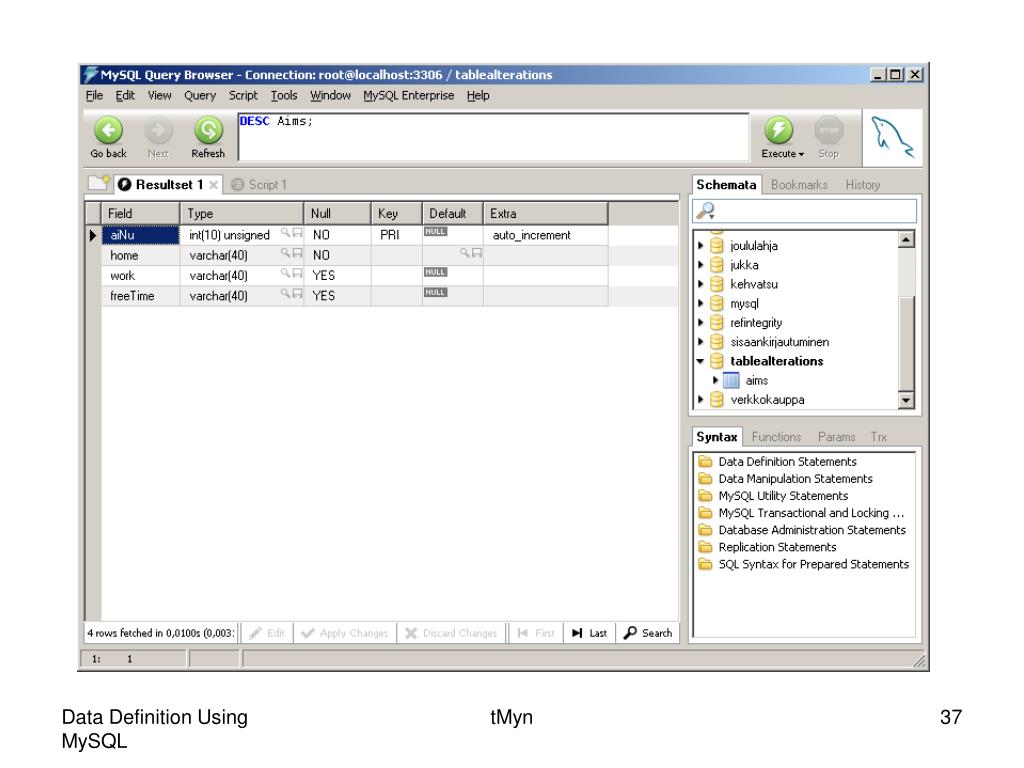The height and width of the screenshot is (768, 1024).
Task: Click the schemata search field
Action: (x=804, y=211)
